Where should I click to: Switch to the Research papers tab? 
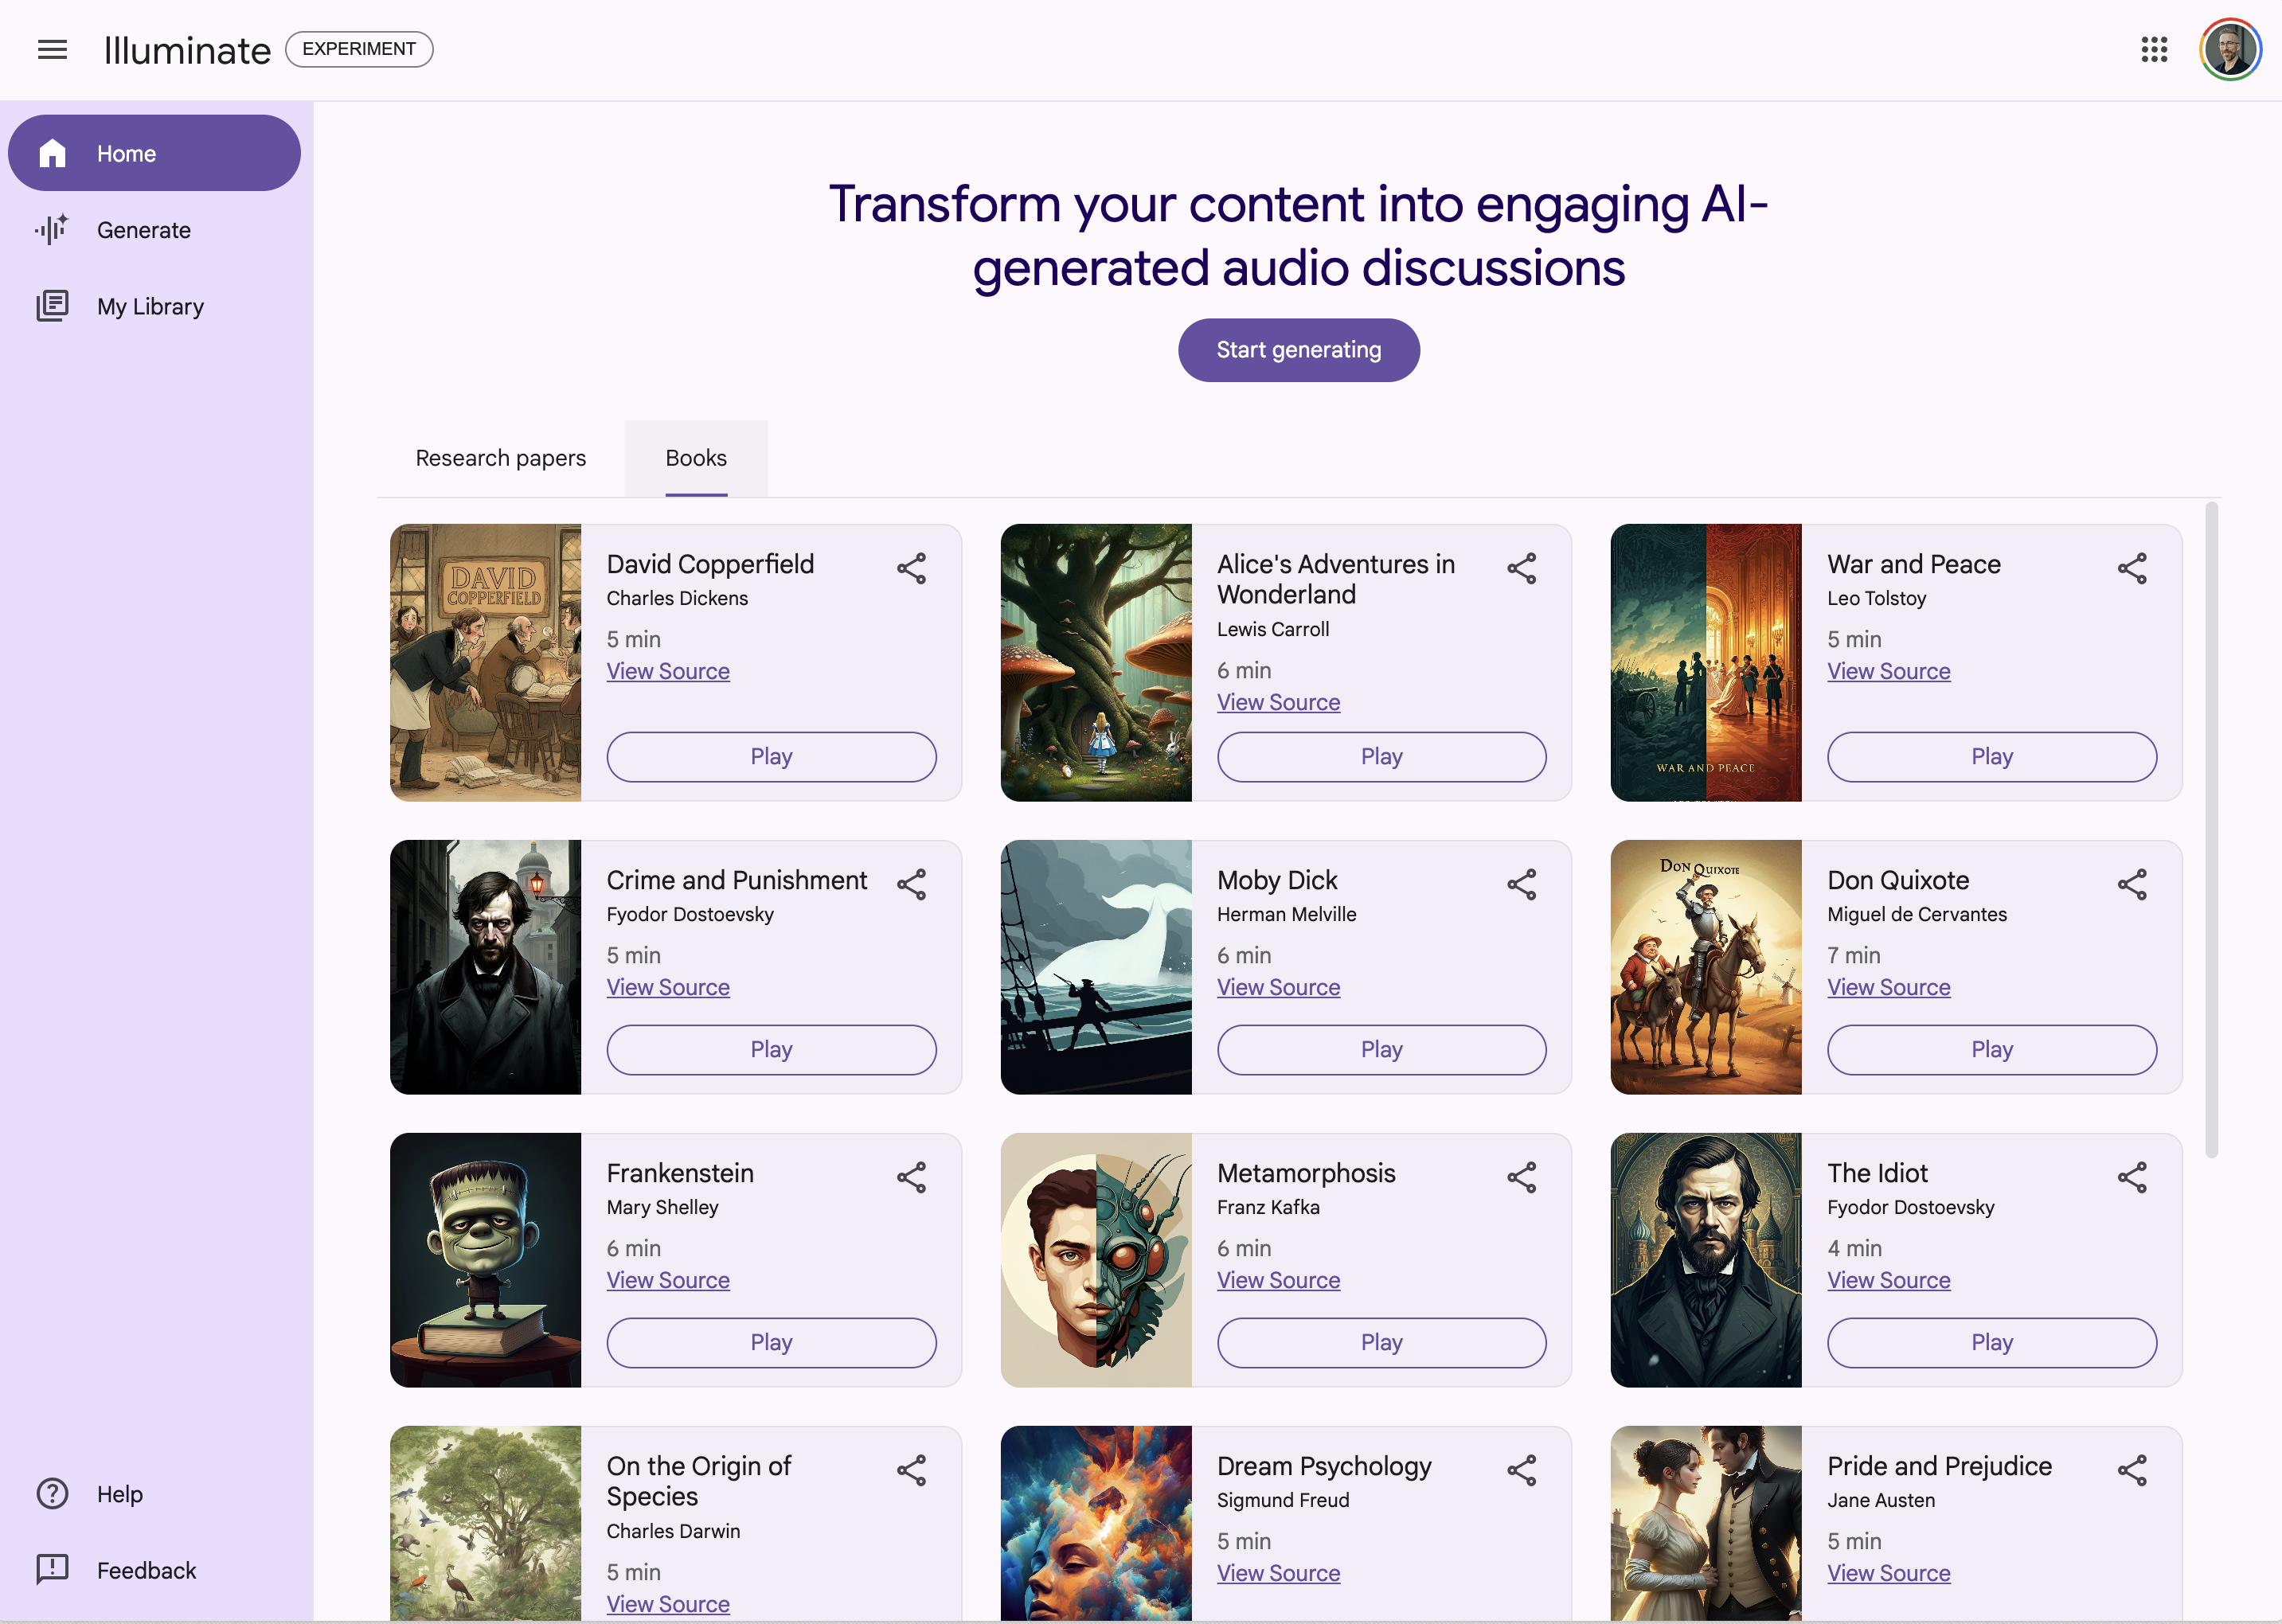pyautogui.click(x=500, y=458)
